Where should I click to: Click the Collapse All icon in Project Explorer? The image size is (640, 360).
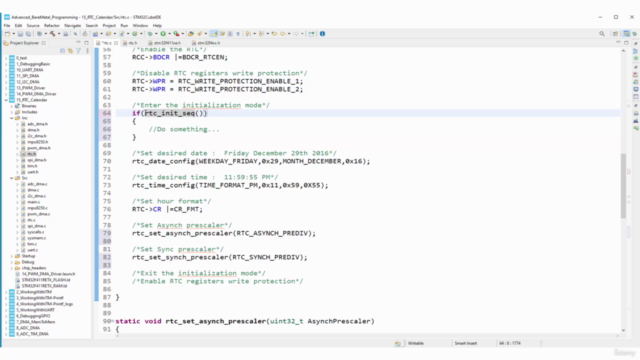click(x=62, y=51)
